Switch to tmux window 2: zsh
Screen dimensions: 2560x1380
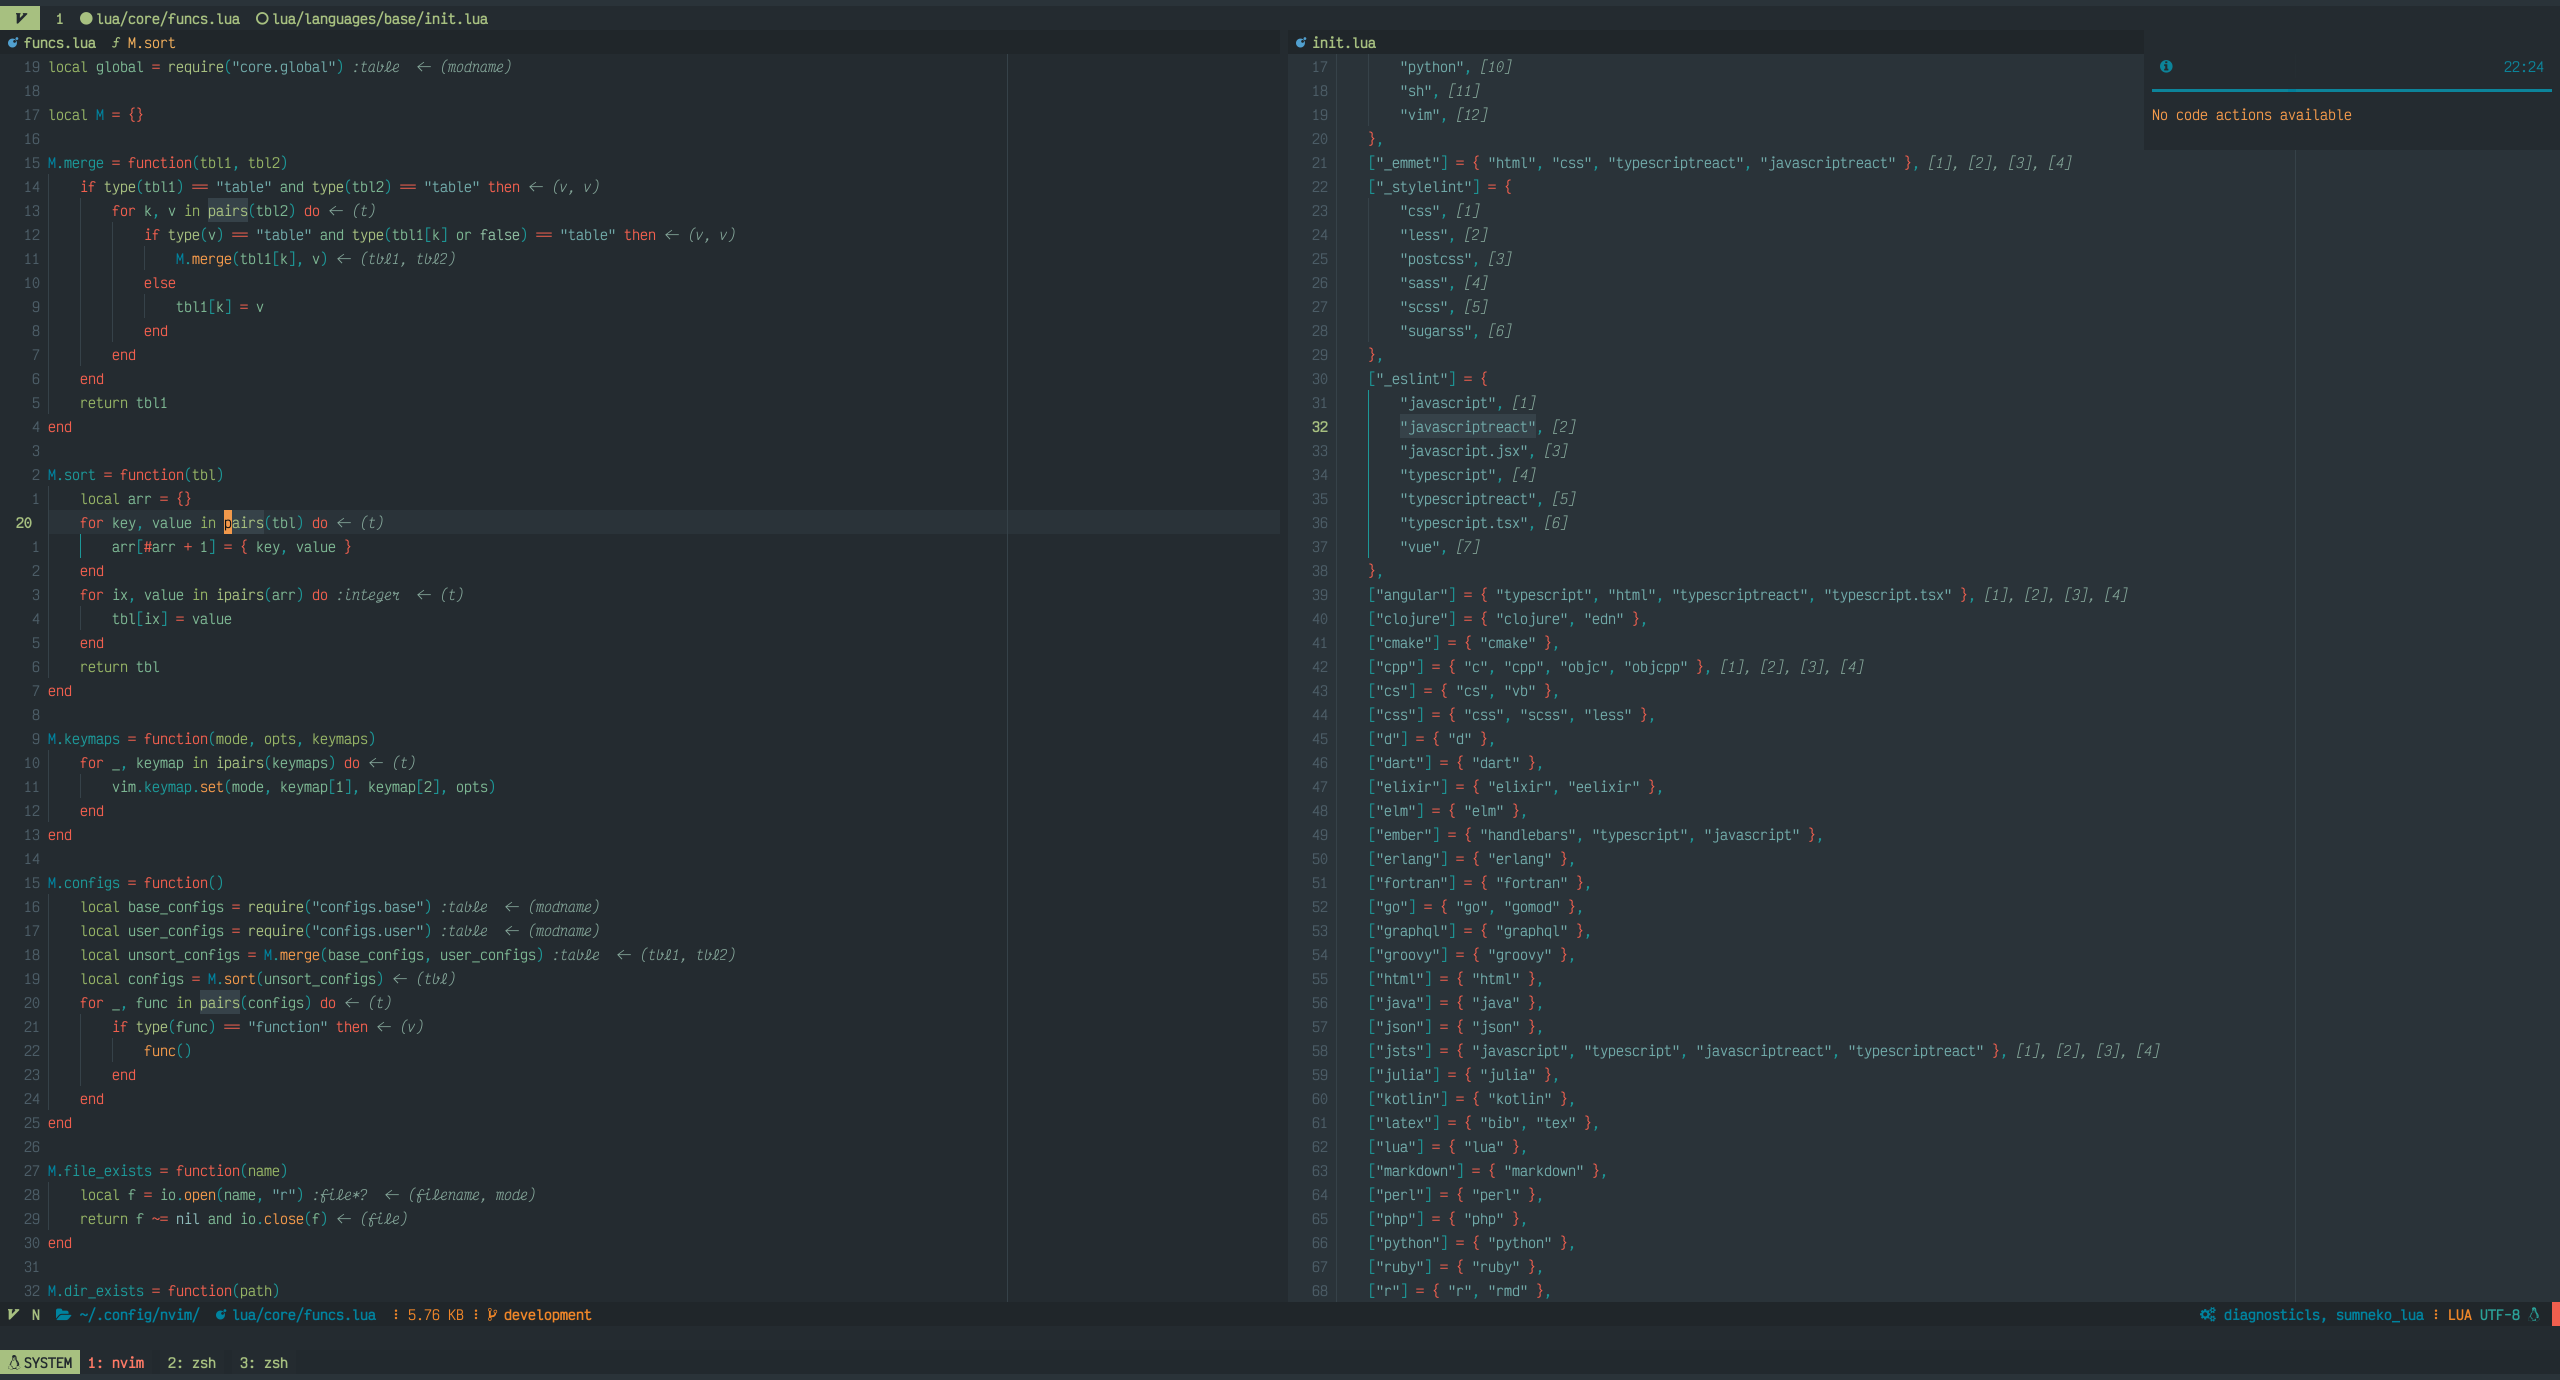(191, 1363)
